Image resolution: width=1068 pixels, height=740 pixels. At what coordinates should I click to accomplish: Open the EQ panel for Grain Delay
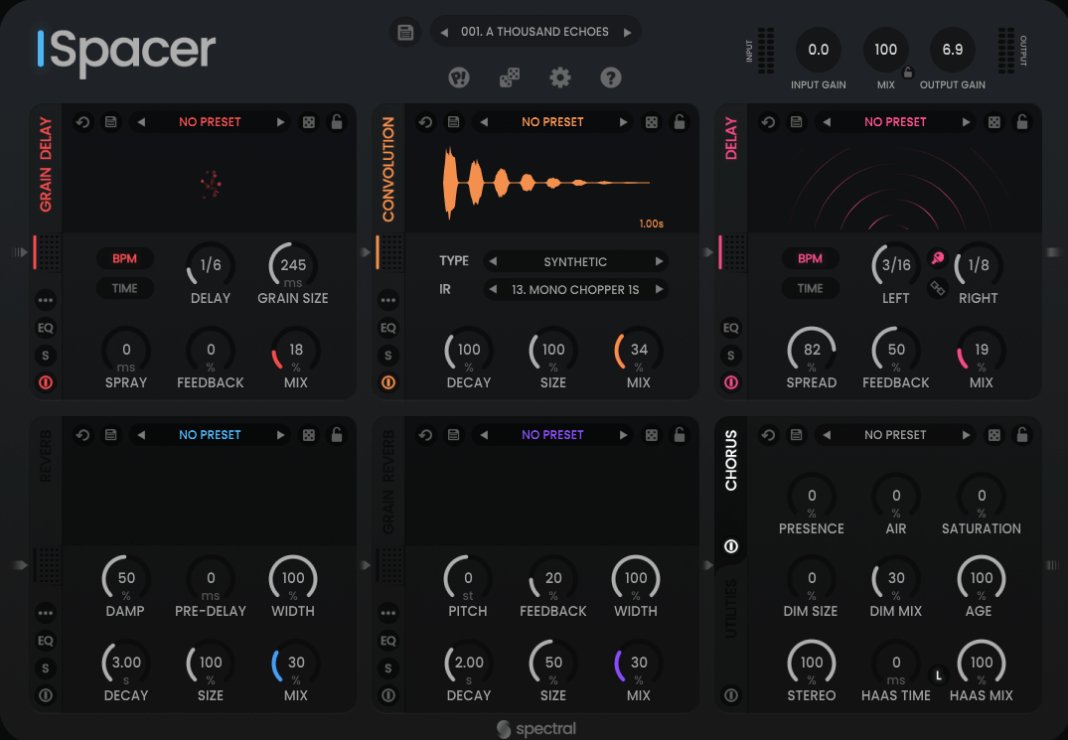45,327
